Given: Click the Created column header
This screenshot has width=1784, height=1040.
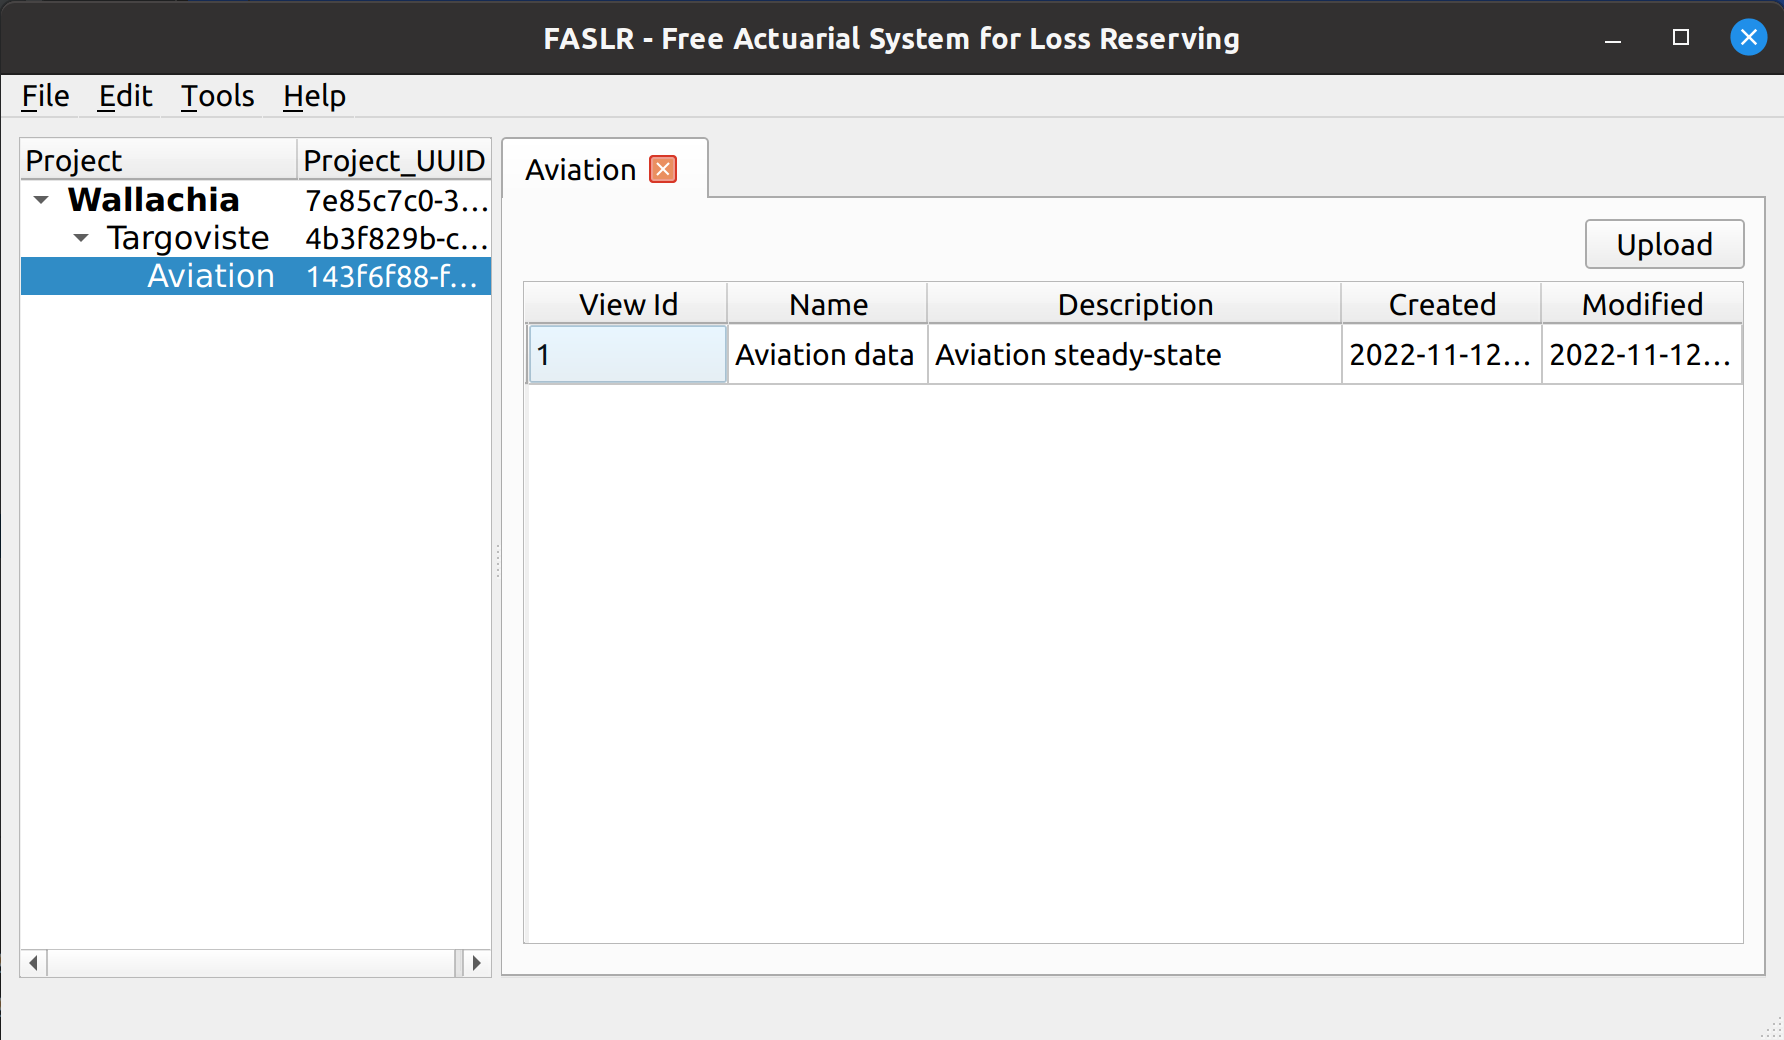Looking at the screenshot, I should click(1441, 304).
